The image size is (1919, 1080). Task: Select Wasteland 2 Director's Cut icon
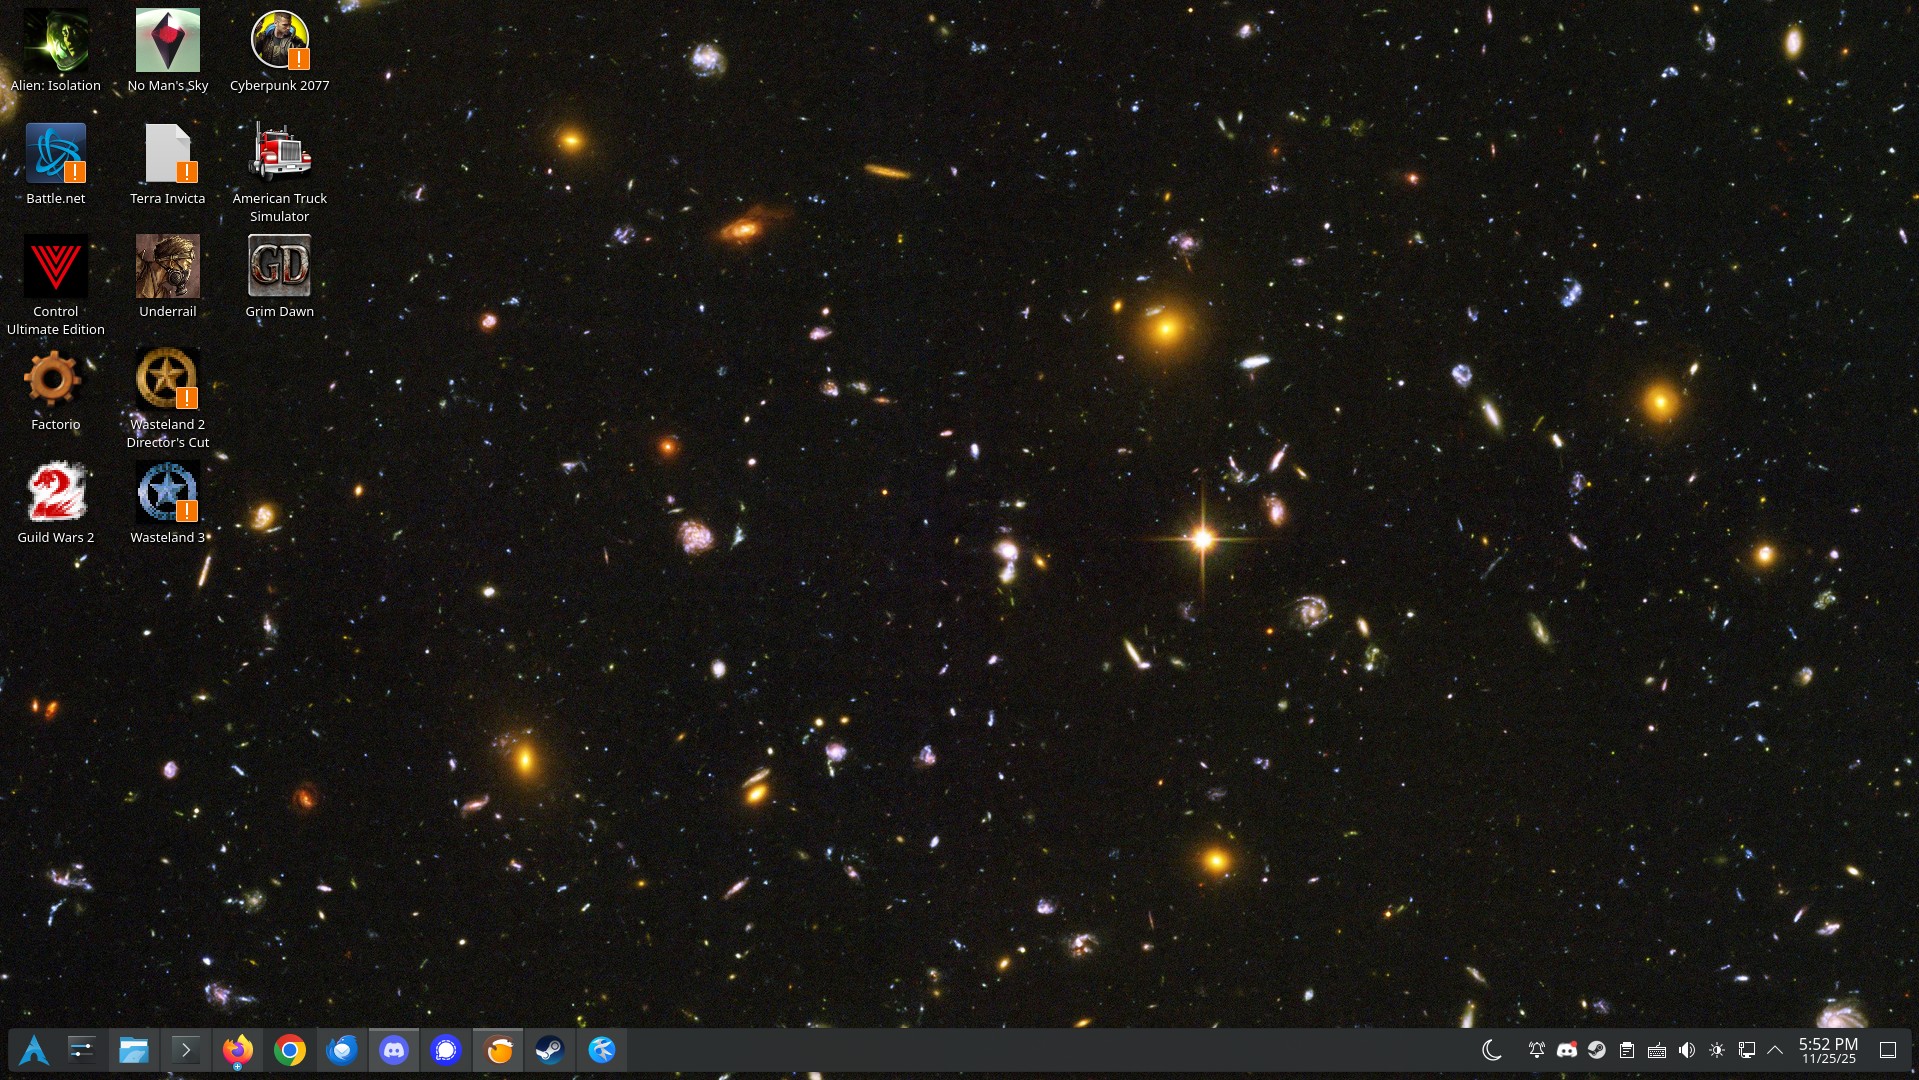[168, 398]
